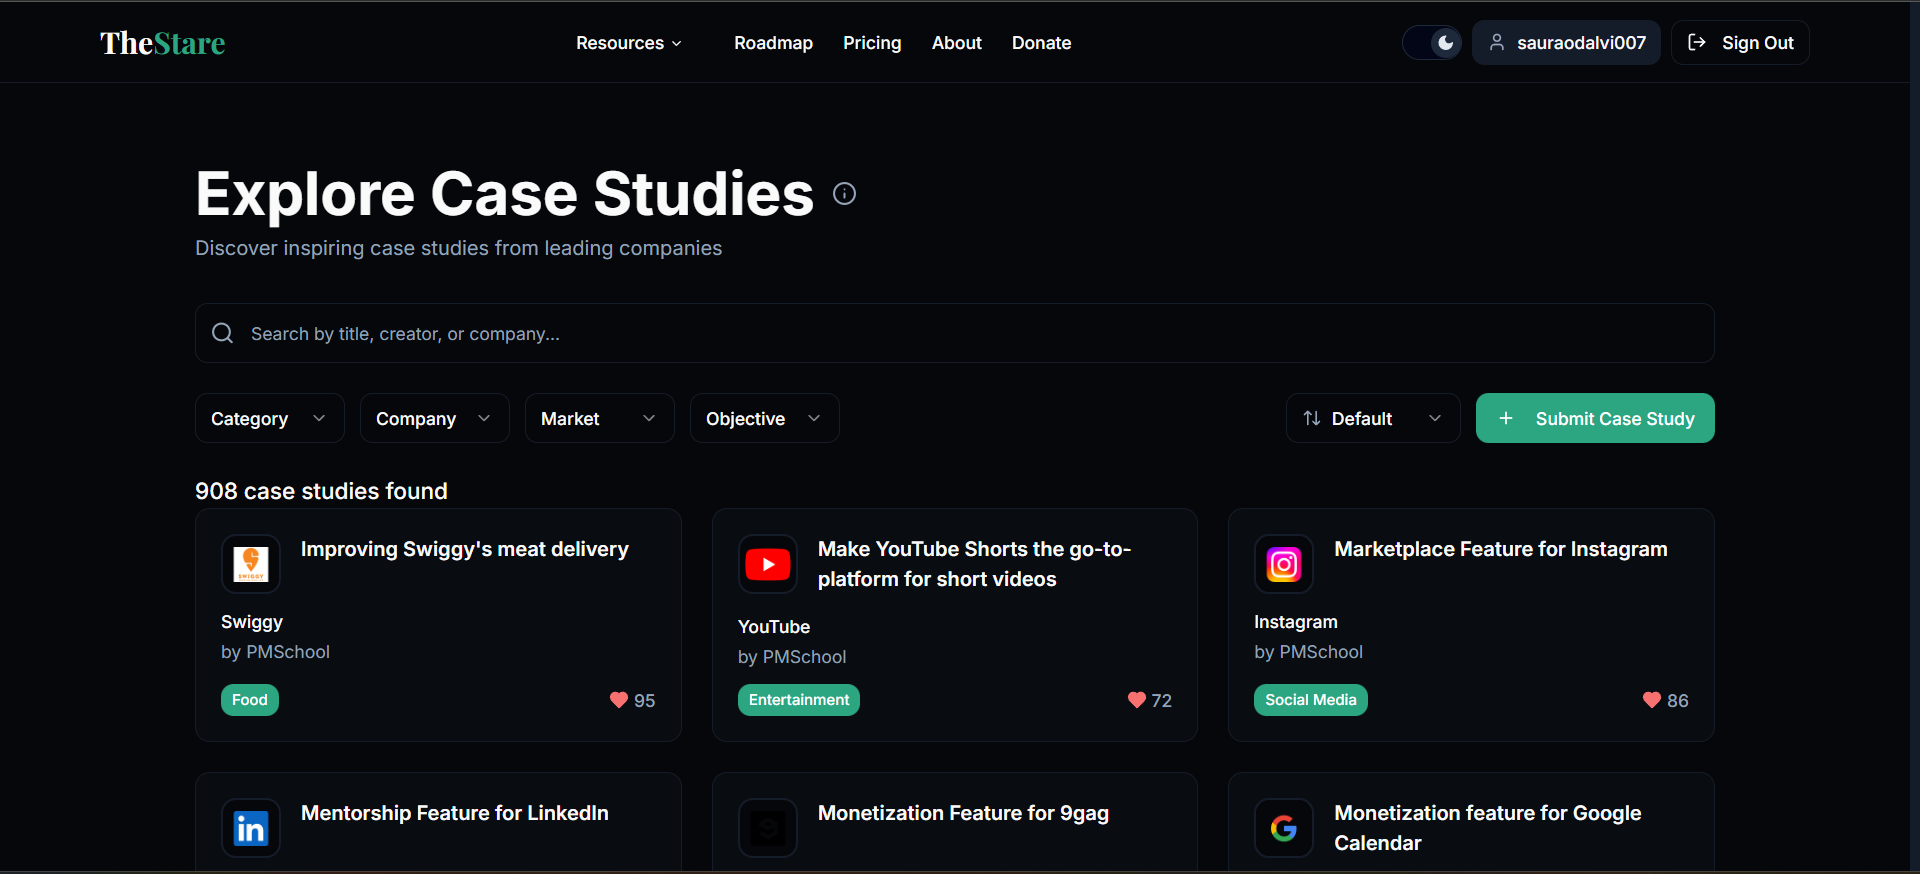Click the page vertical scrollbar
The image size is (1920, 874).
tap(1914, 436)
